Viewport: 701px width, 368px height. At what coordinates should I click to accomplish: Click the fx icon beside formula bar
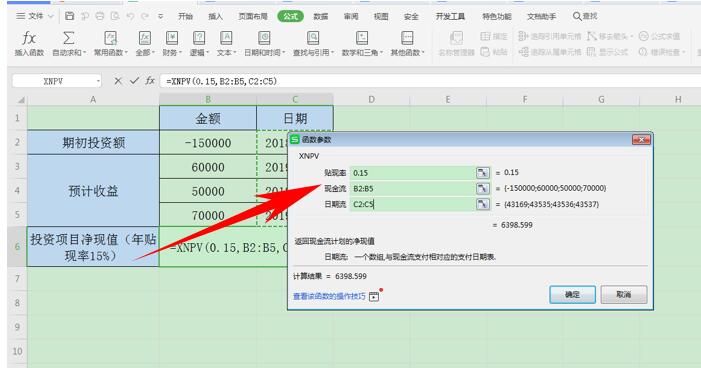tap(150, 81)
